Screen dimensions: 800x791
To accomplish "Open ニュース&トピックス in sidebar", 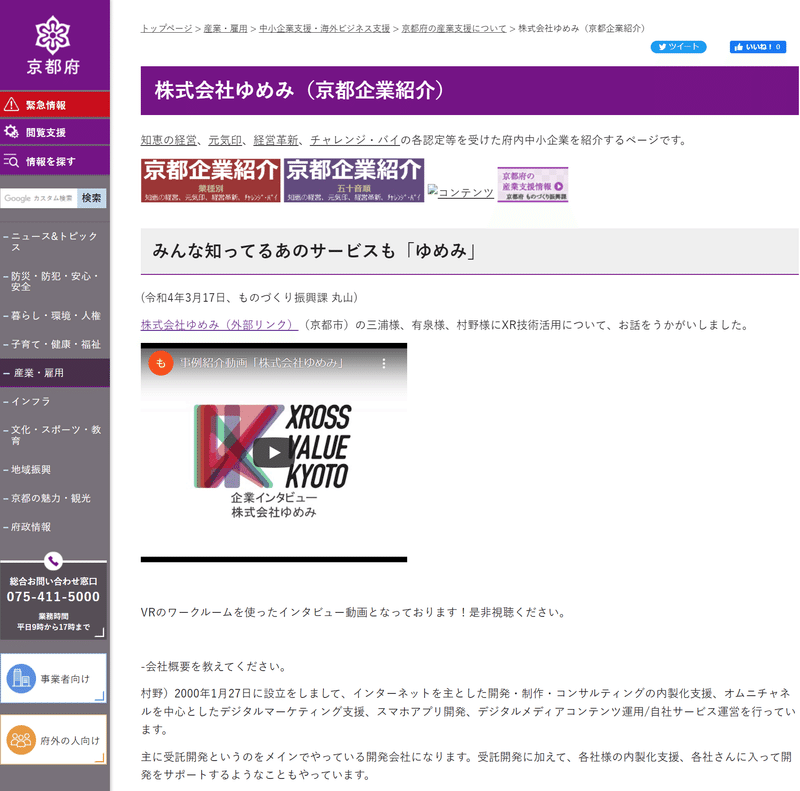I will [55, 241].
